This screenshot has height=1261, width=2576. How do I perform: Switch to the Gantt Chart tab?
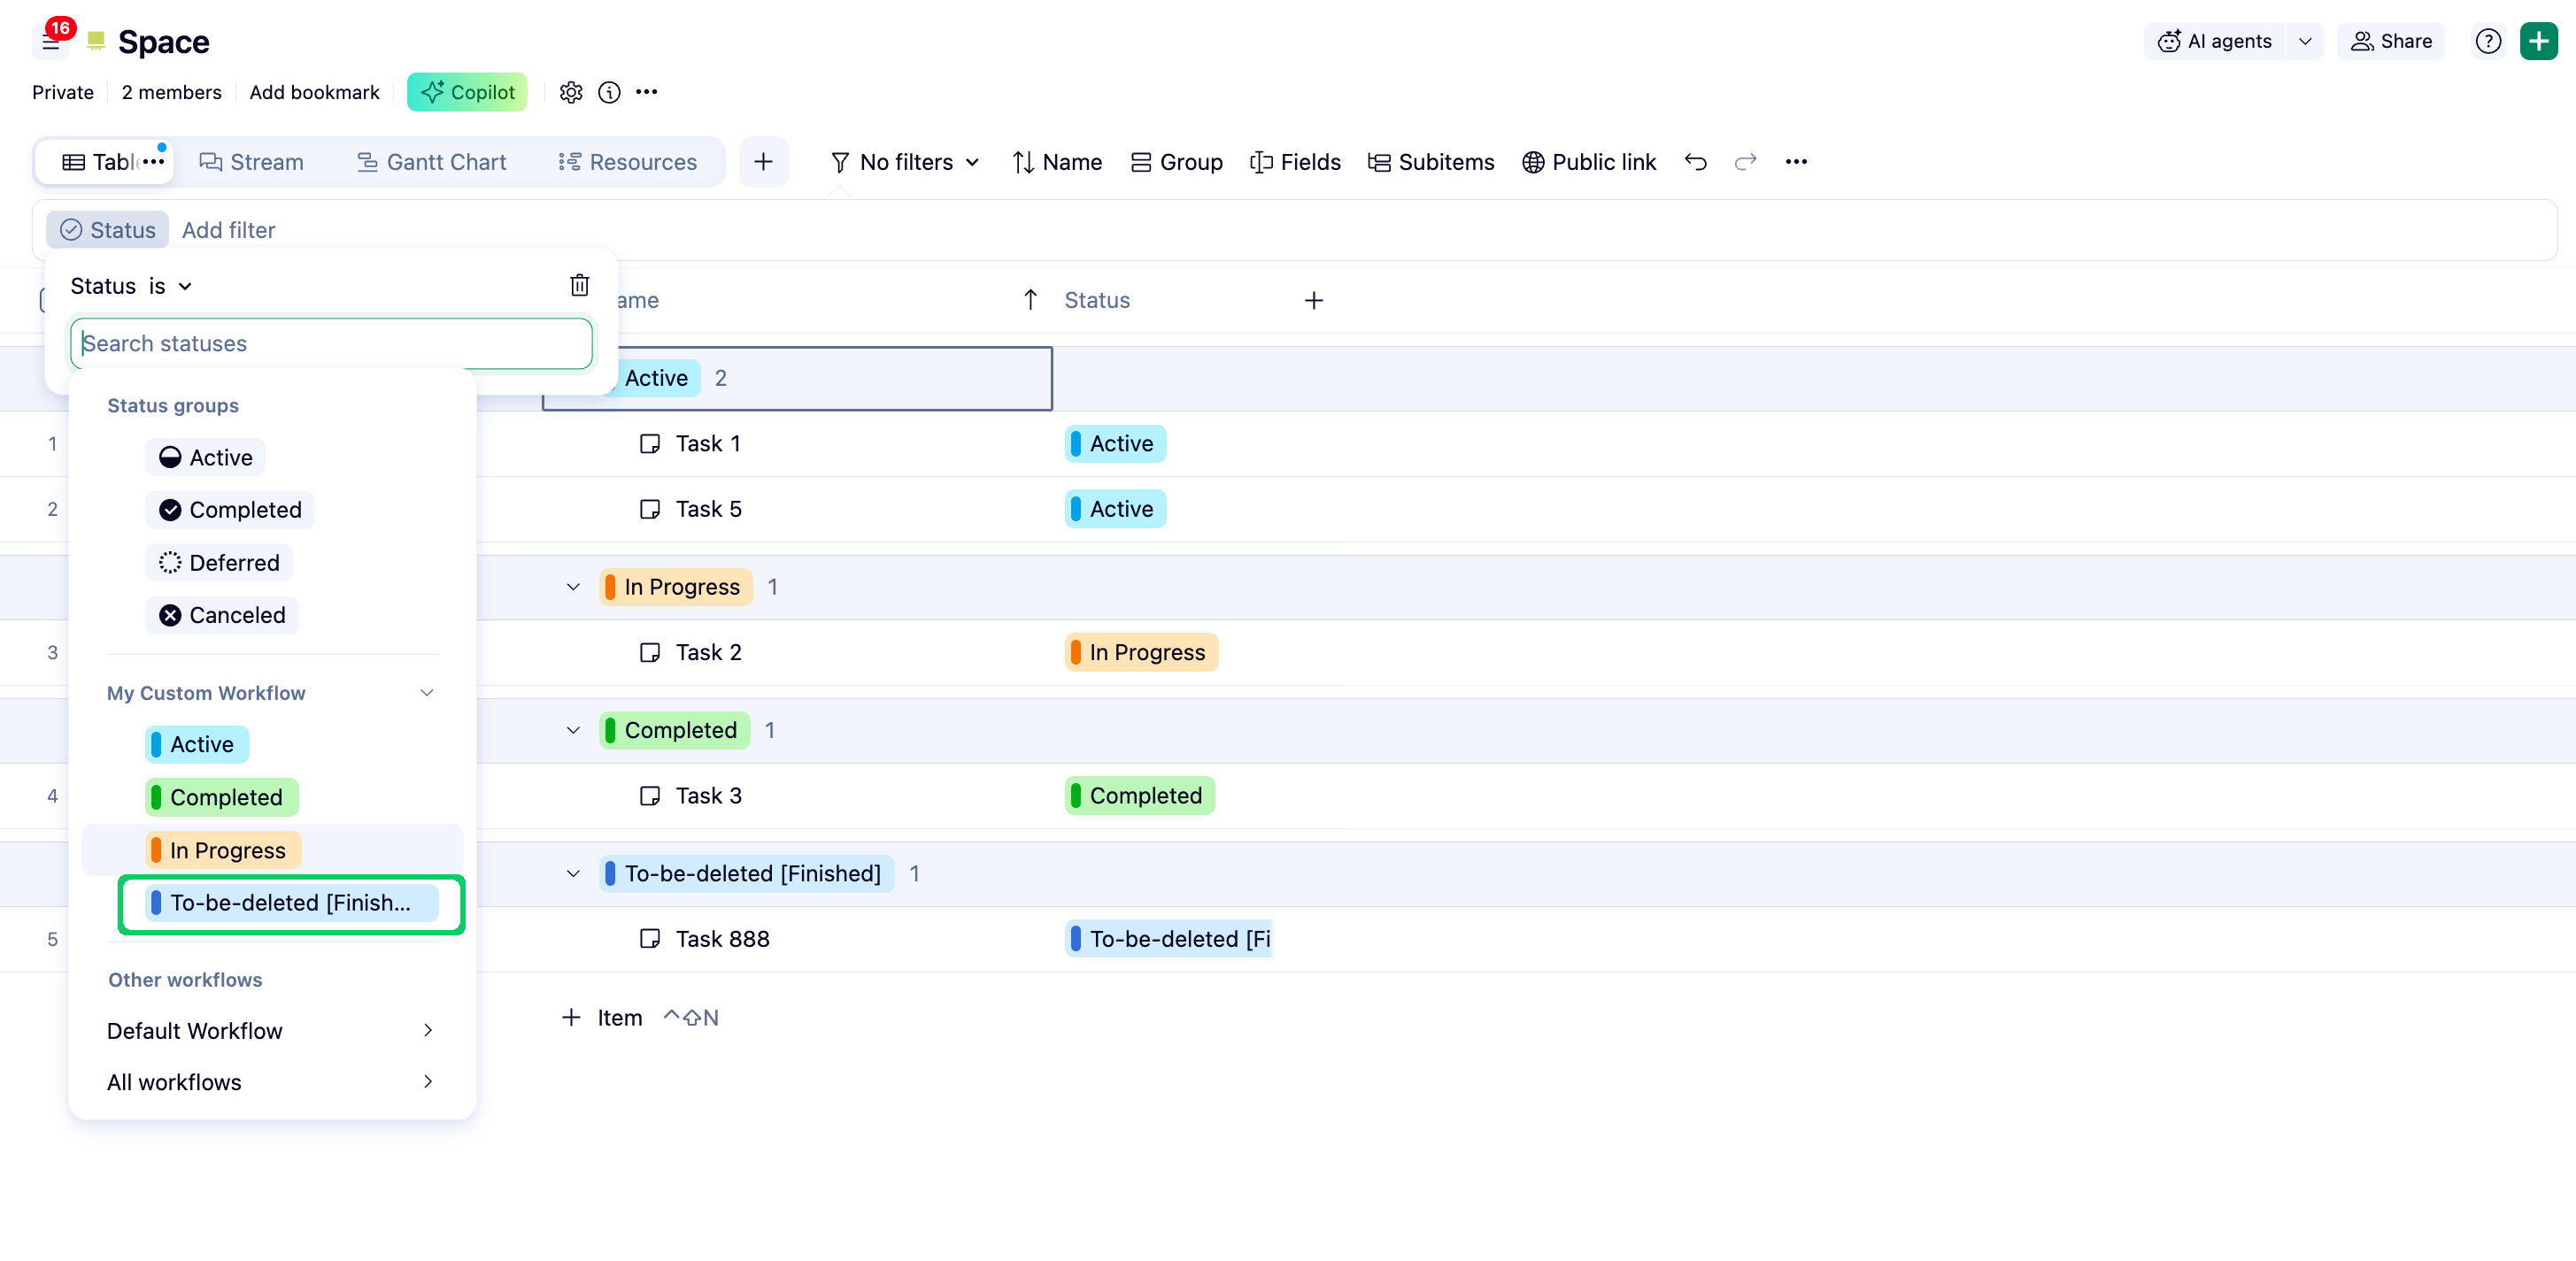(431, 162)
